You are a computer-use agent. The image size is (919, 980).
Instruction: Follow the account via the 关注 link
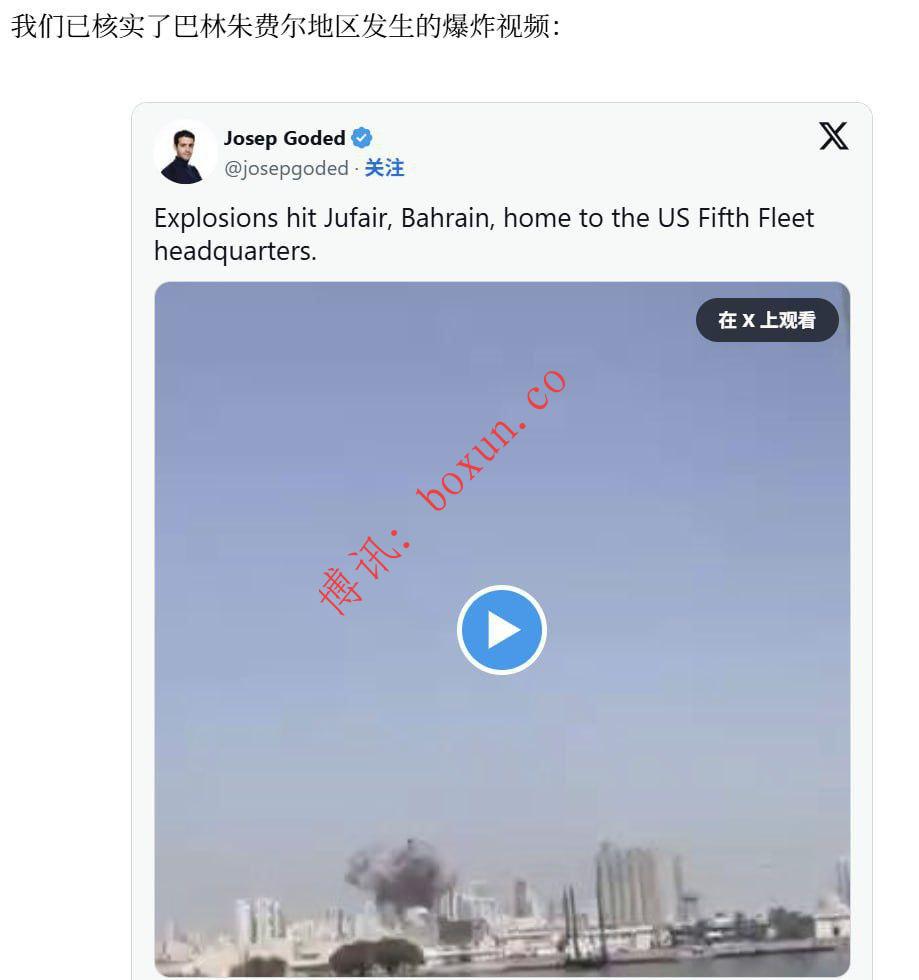[384, 168]
